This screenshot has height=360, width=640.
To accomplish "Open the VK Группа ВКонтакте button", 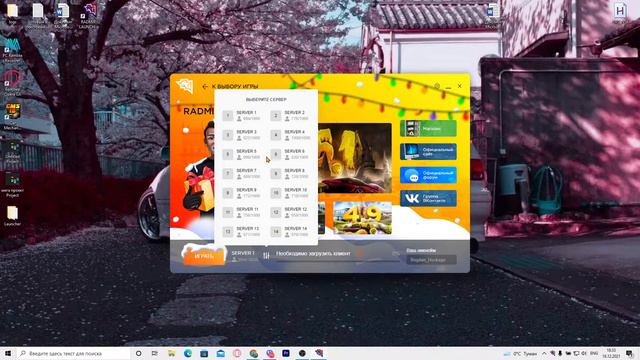I will pyautogui.click(x=428, y=198).
